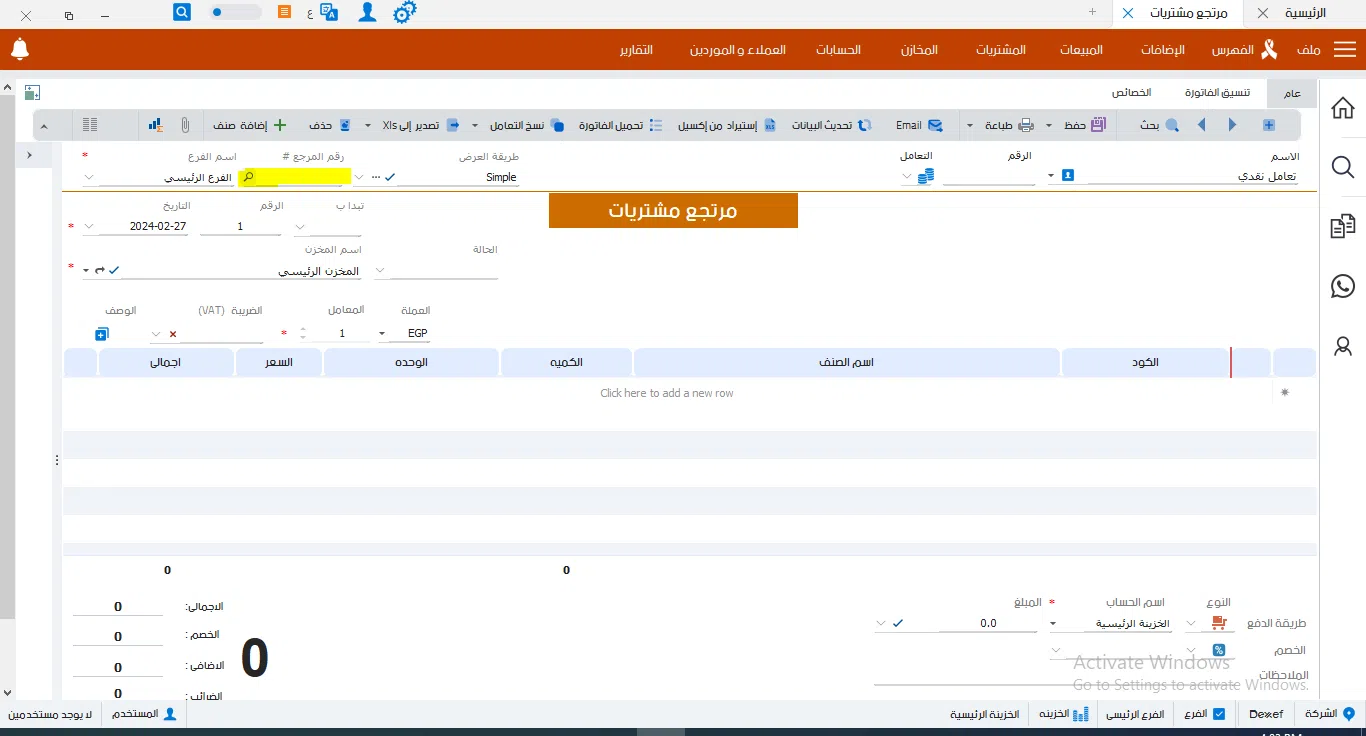1366x736 pixels.
Task: Go to the next record using right arrow
Action: [x=1232, y=125]
